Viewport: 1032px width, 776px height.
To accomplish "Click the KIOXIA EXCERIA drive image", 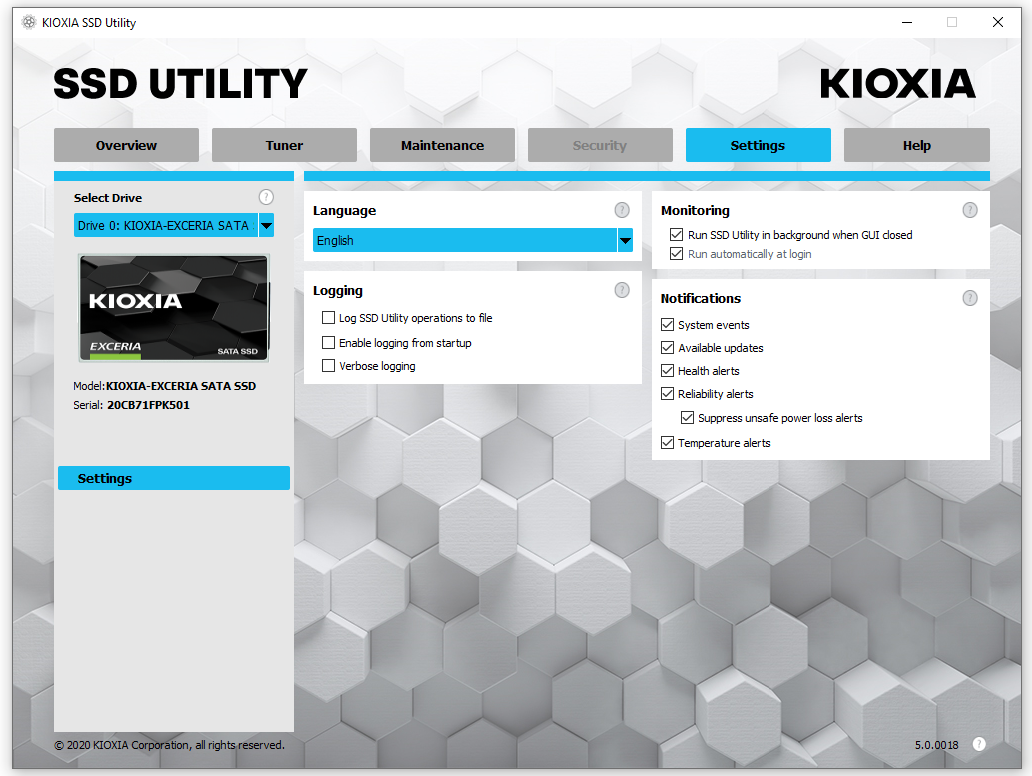I will 174,308.
